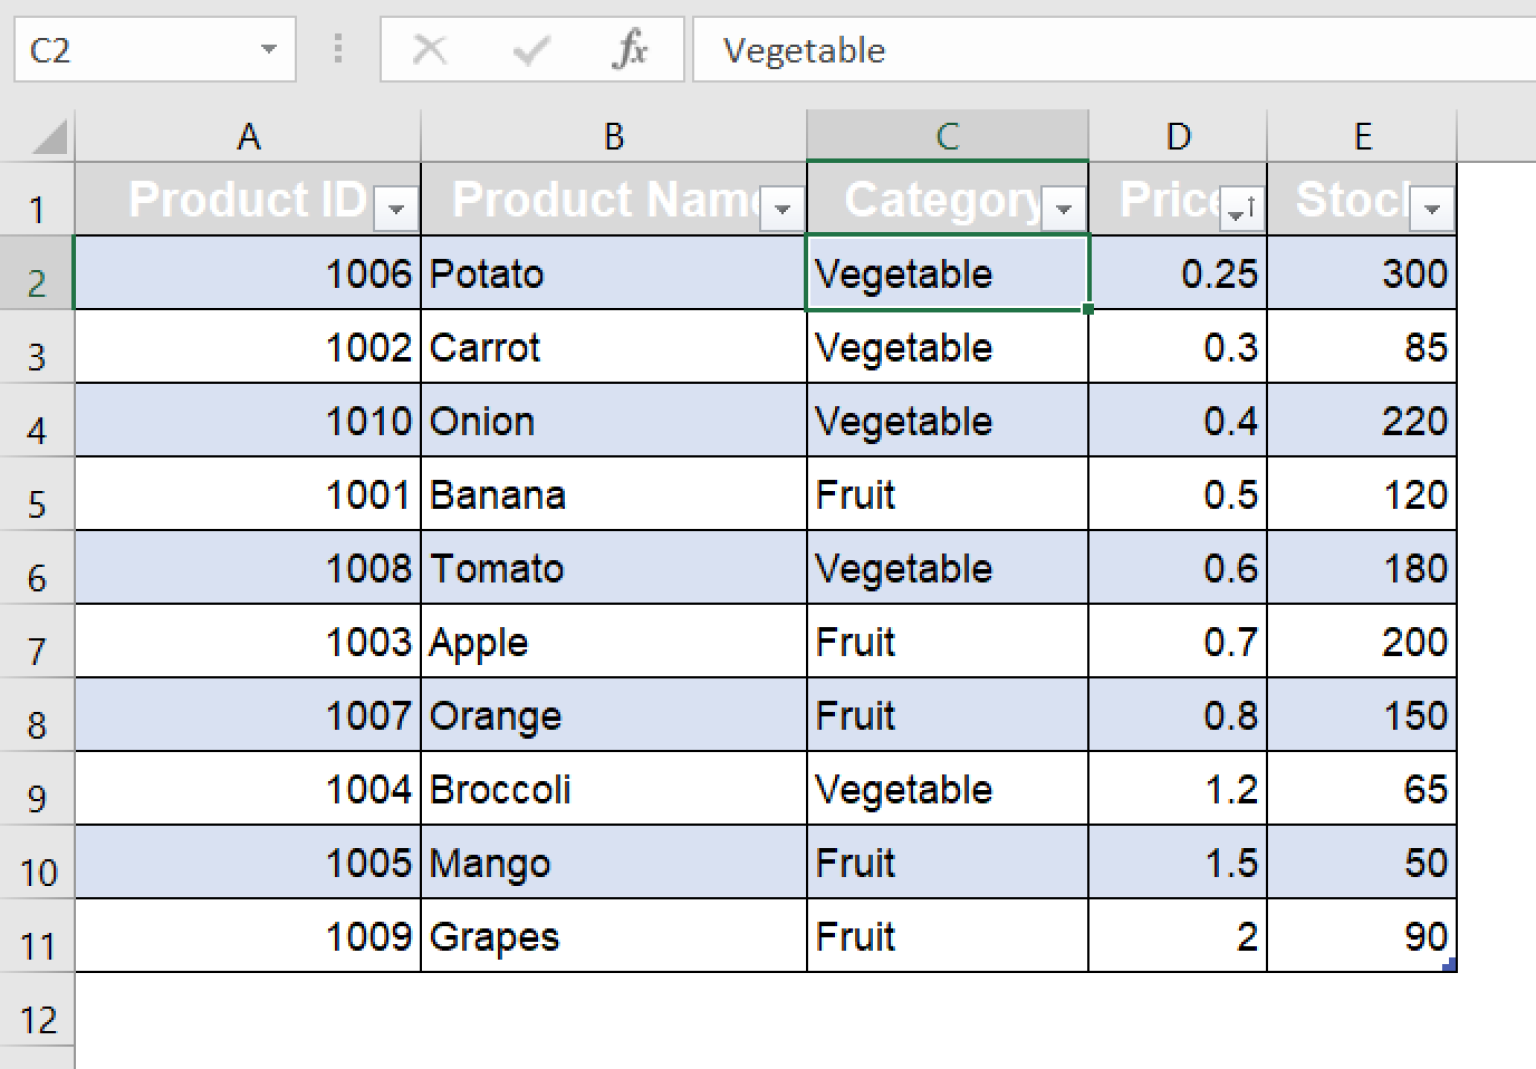This screenshot has height=1069, width=1536.
Task: Click the filter icon on Stock header
Action: coord(1432,208)
